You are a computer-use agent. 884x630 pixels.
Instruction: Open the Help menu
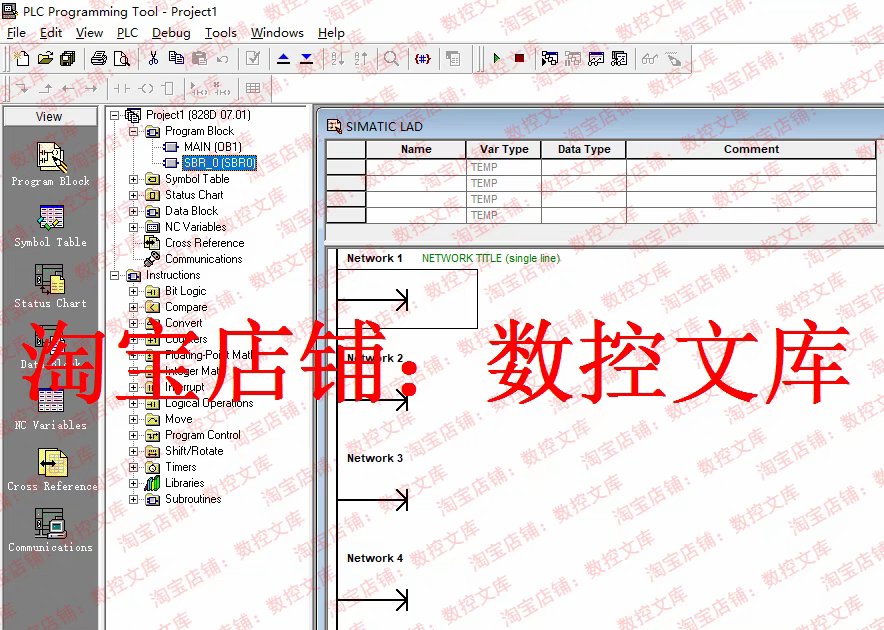point(331,33)
